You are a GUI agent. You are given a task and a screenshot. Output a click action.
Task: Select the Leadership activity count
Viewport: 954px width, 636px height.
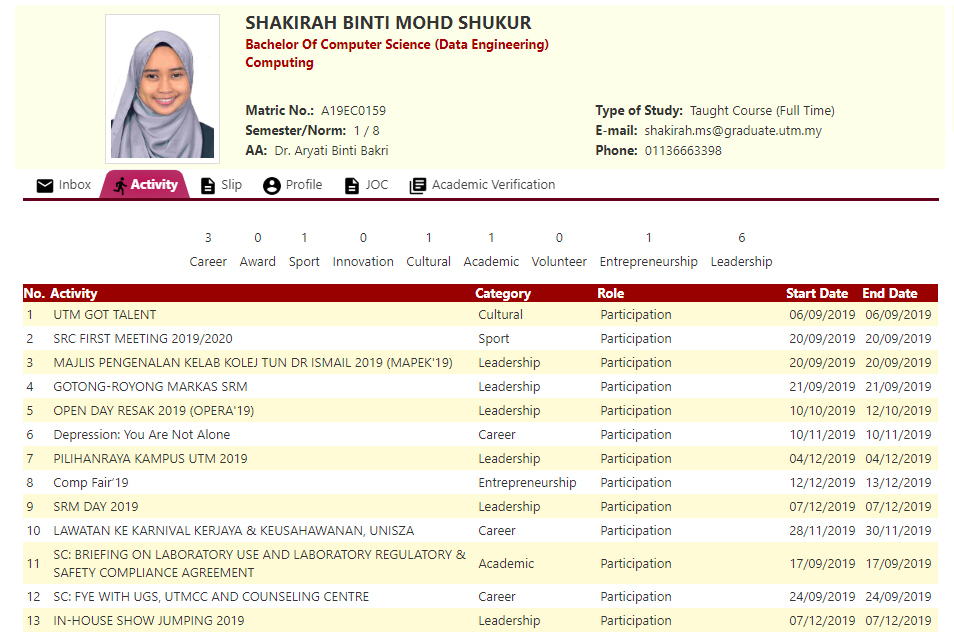click(x=741, y=238)
